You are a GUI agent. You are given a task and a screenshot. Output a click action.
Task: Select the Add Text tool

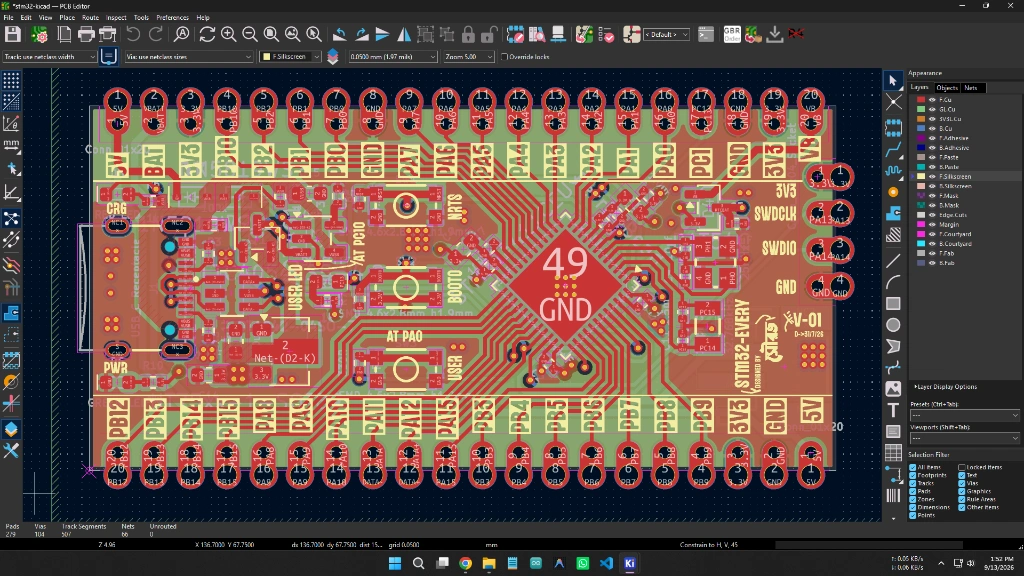pyautogui.click(x=893, y=410)
